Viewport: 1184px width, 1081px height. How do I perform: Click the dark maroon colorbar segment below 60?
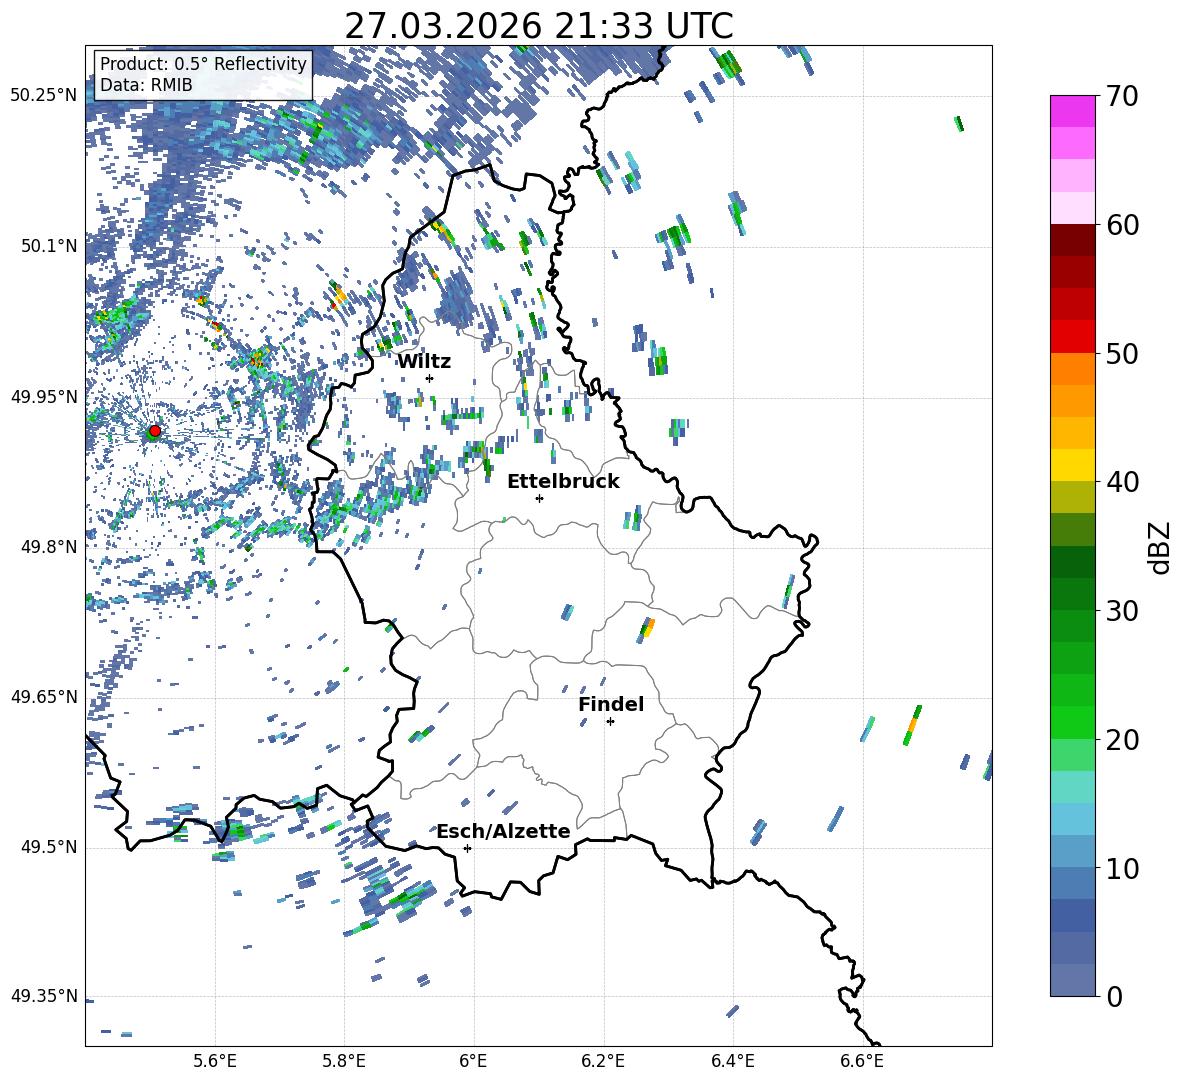[x=1072, y=240]
